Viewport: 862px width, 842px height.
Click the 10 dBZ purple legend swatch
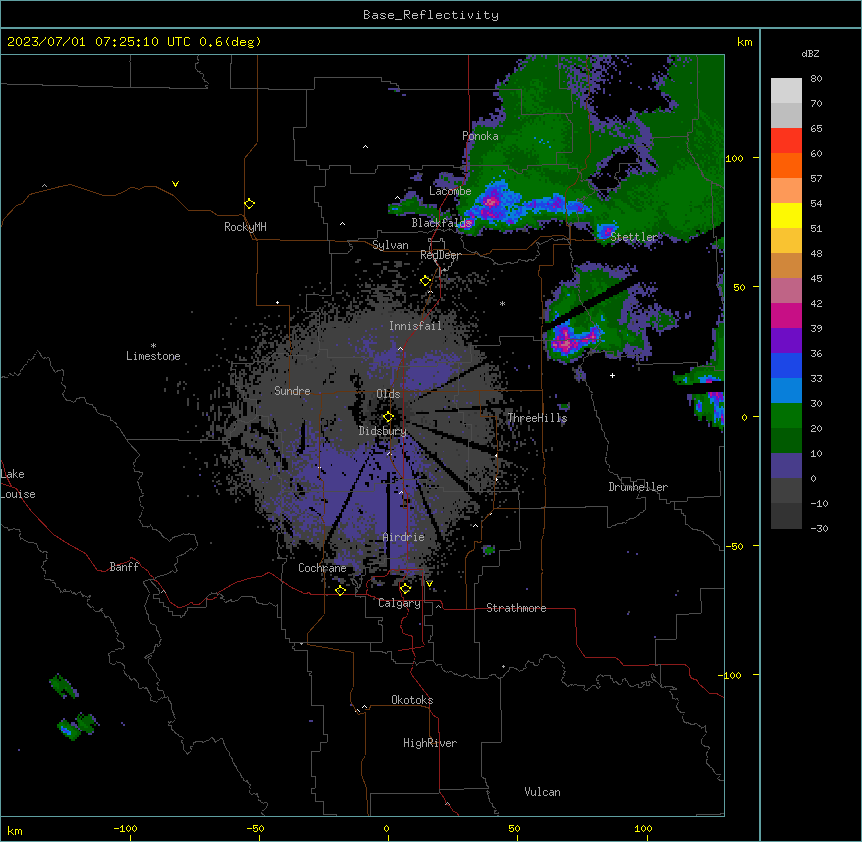point(786,466)
